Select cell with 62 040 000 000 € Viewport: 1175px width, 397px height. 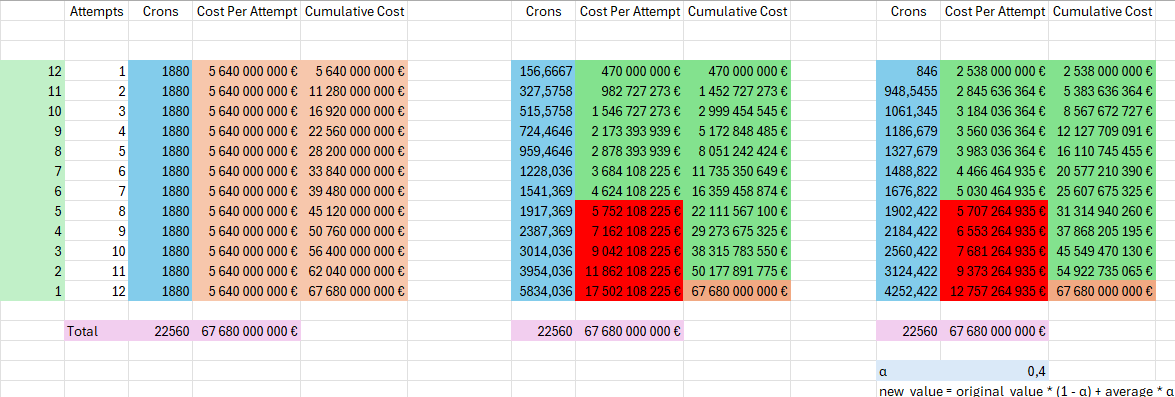[354, 271]
